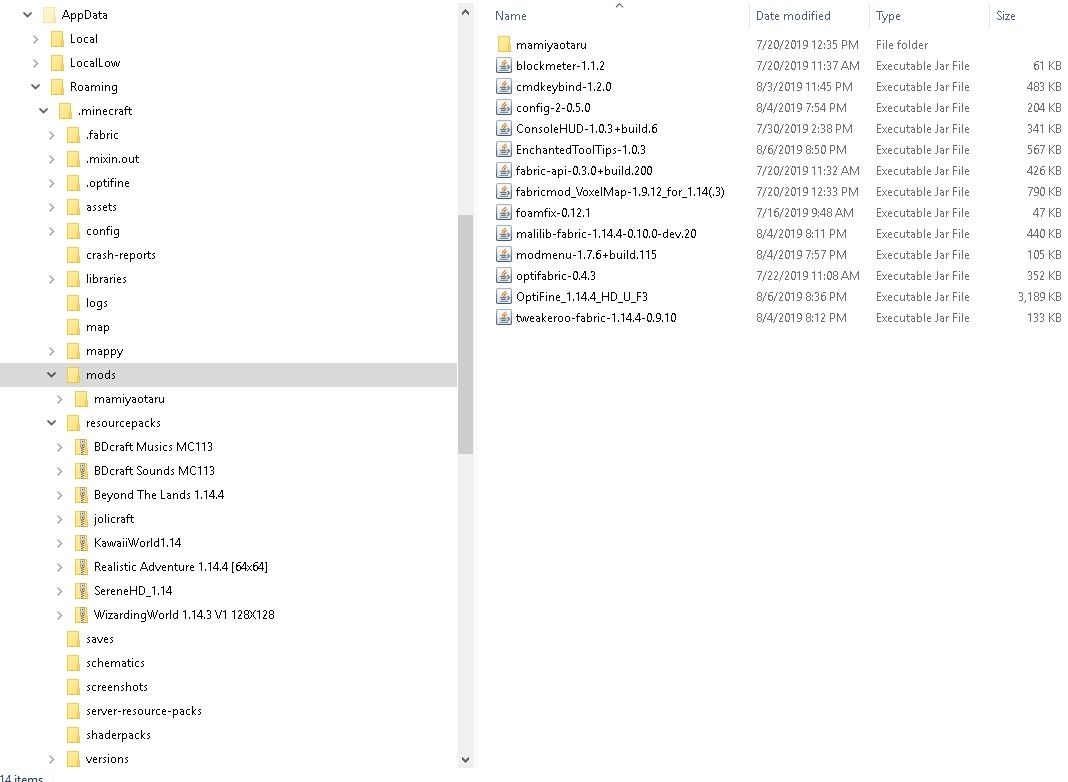The image size is (1068, 782).
Task: Click the File folder type text
Action: (x=902, y=45)
